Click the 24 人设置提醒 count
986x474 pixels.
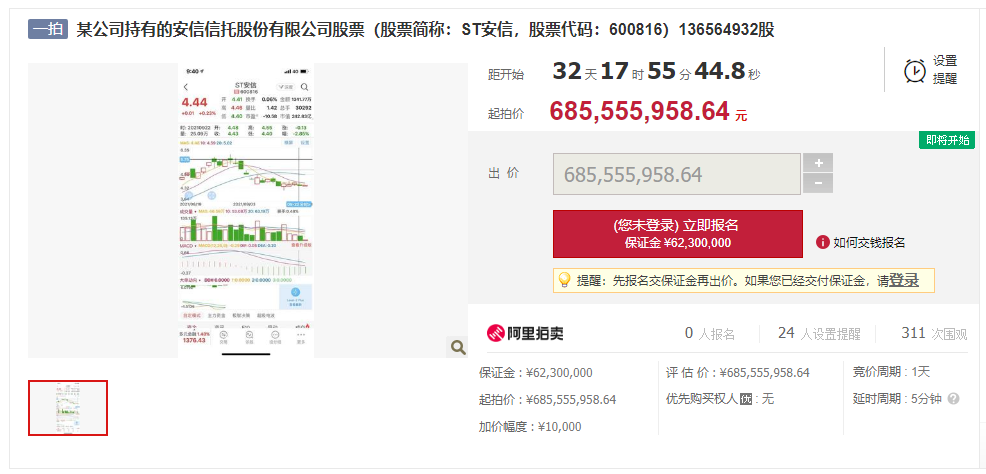(819, 333)
